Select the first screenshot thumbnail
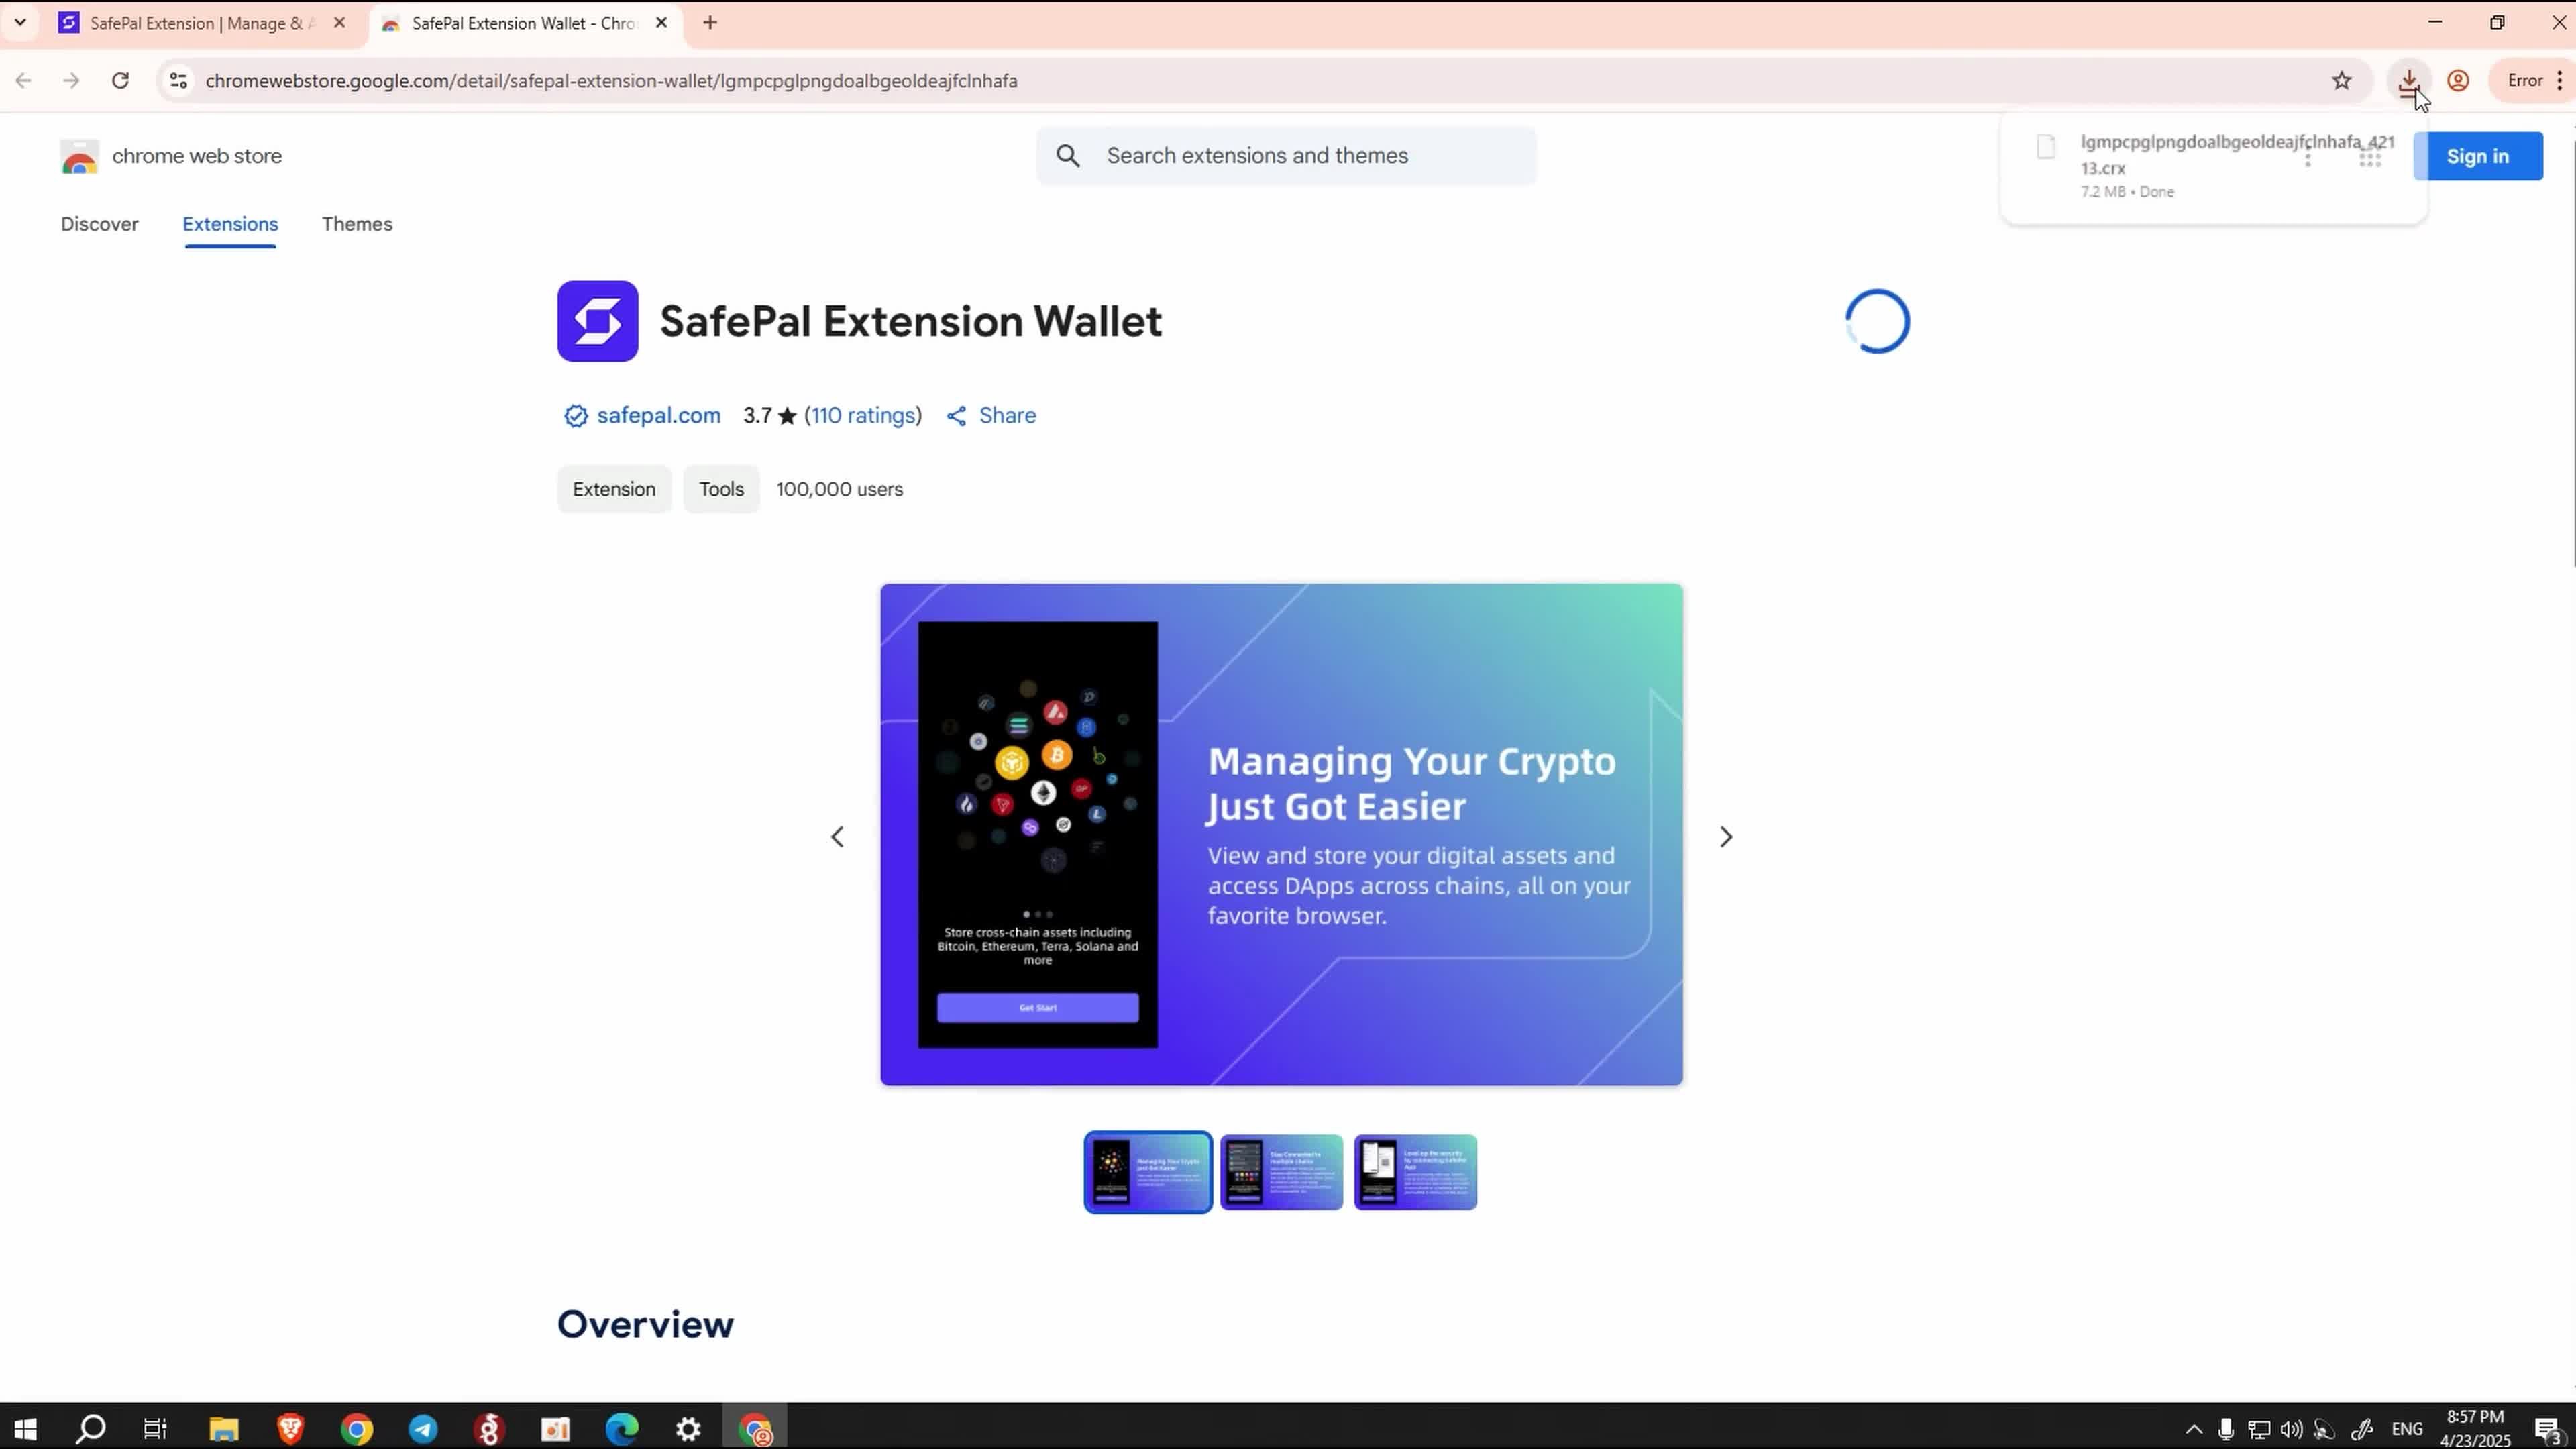This screenshot has height=1449, width=2576. 1148,1172
